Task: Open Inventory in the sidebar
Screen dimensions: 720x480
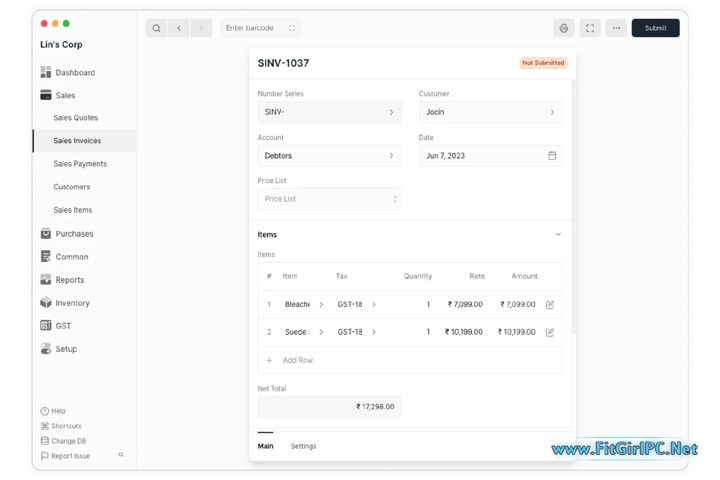Action: (72, 303)
